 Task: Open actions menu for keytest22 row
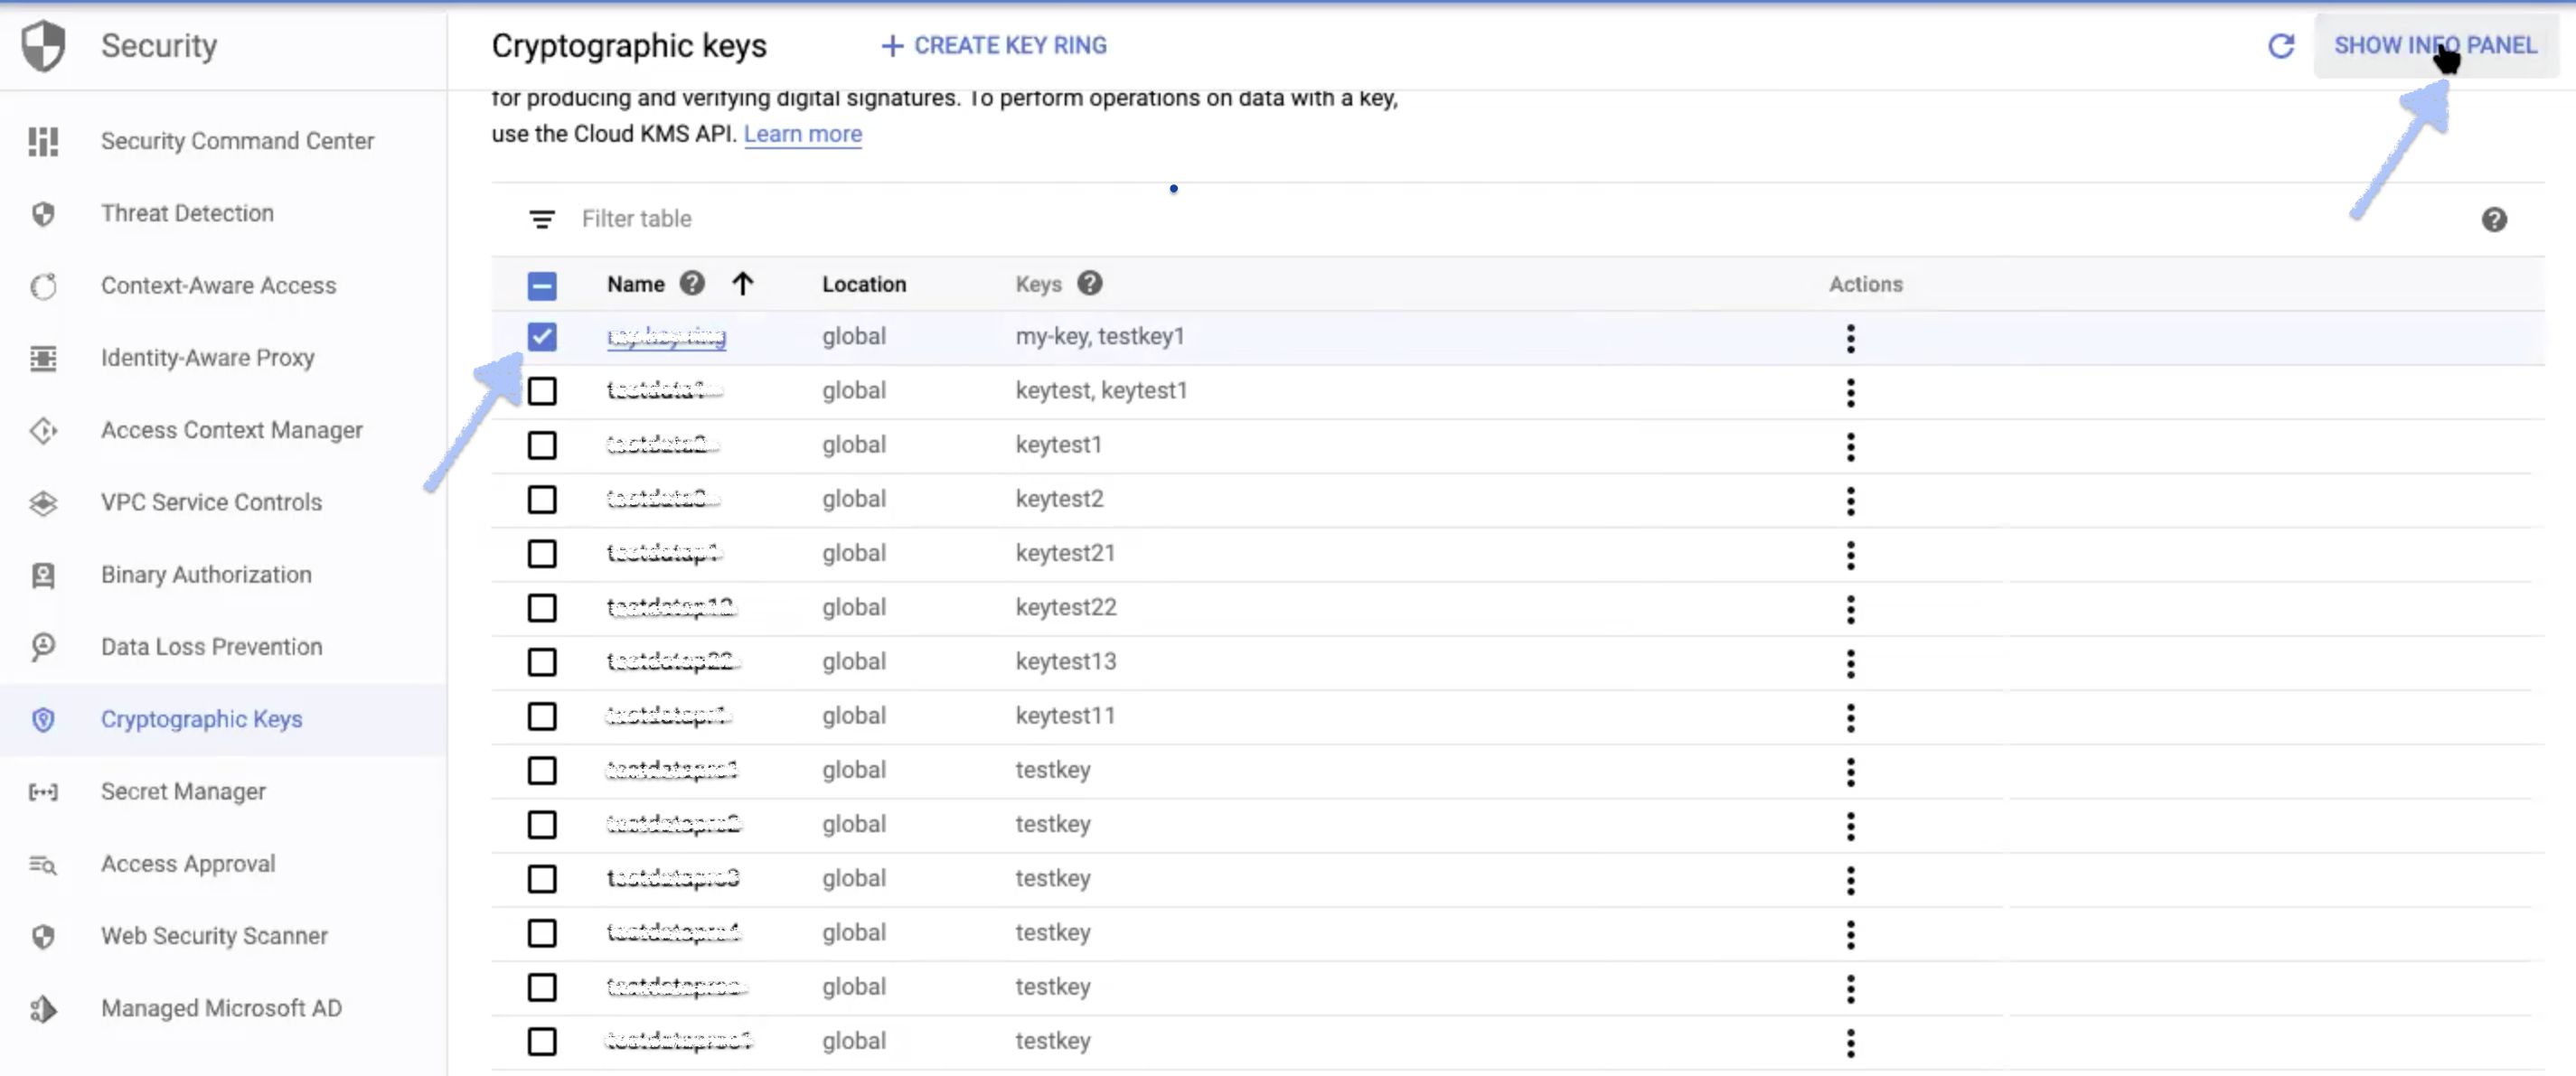point(1850,609)
